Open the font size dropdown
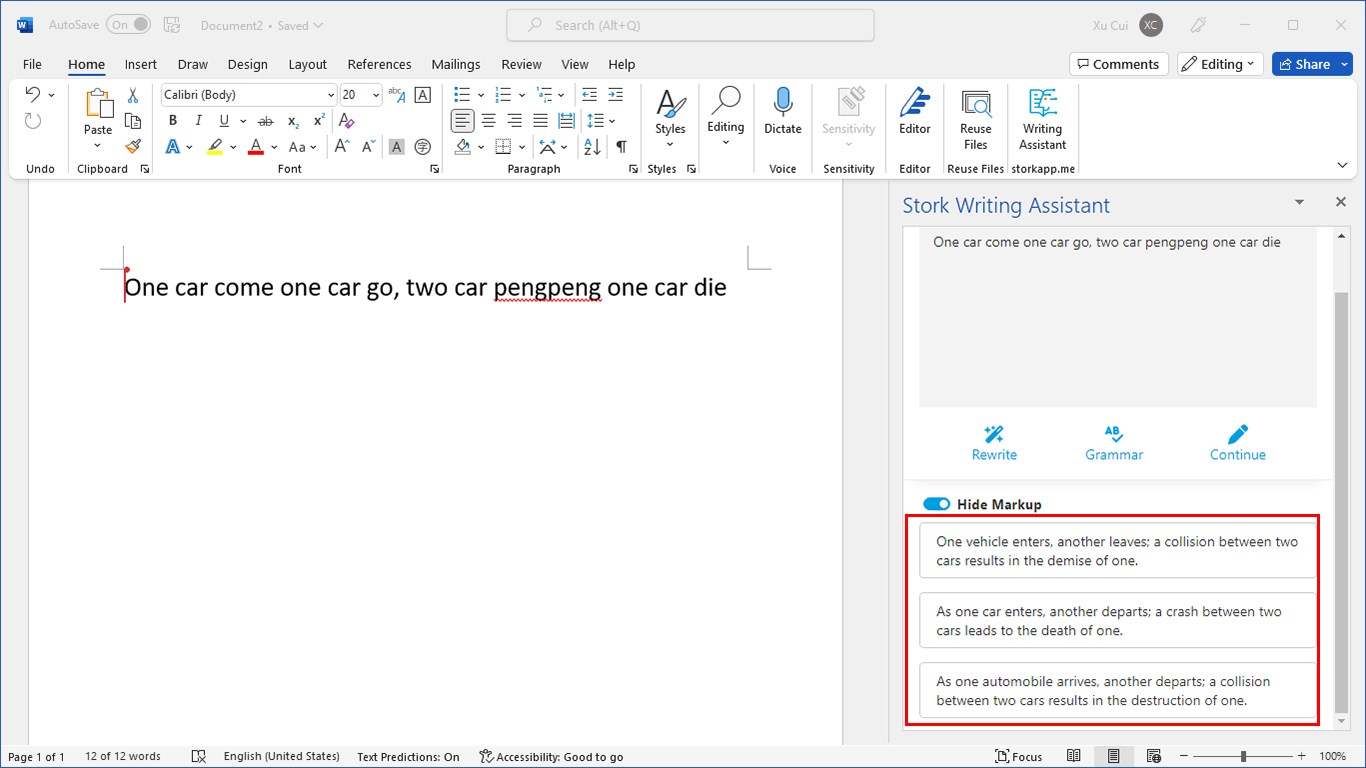Image resolution: width=1366 pixels, height=768 pixels. pos(376,95)
